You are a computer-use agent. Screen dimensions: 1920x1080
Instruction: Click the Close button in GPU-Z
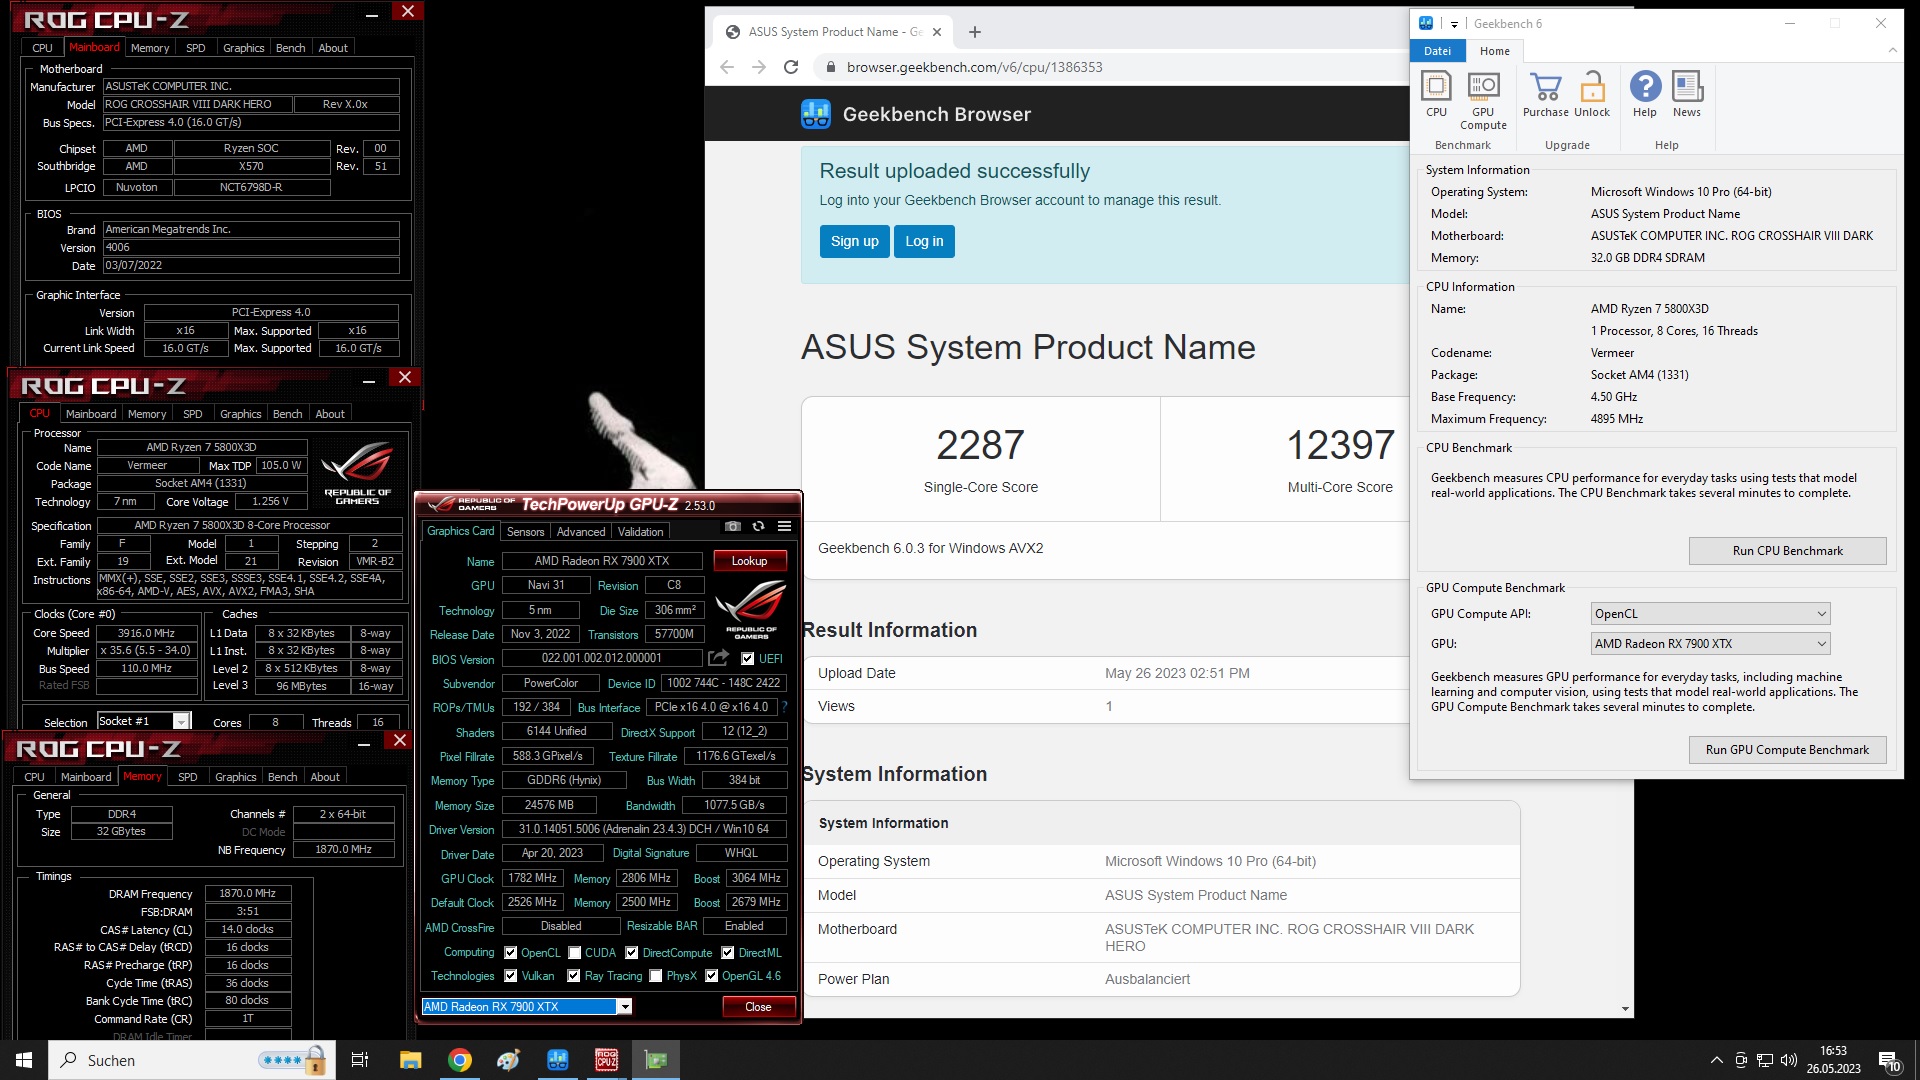pos(758,1007)
